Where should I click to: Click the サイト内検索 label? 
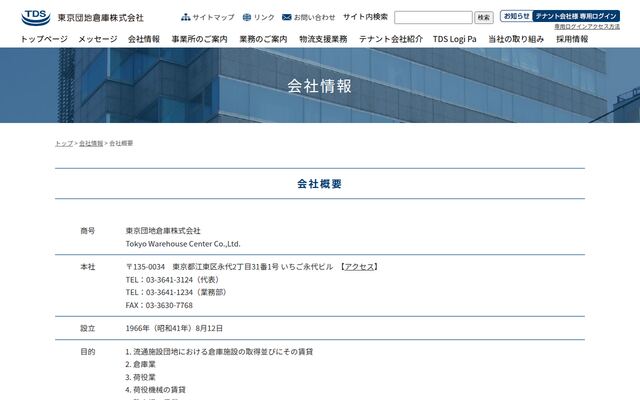[x=365, y=17]
